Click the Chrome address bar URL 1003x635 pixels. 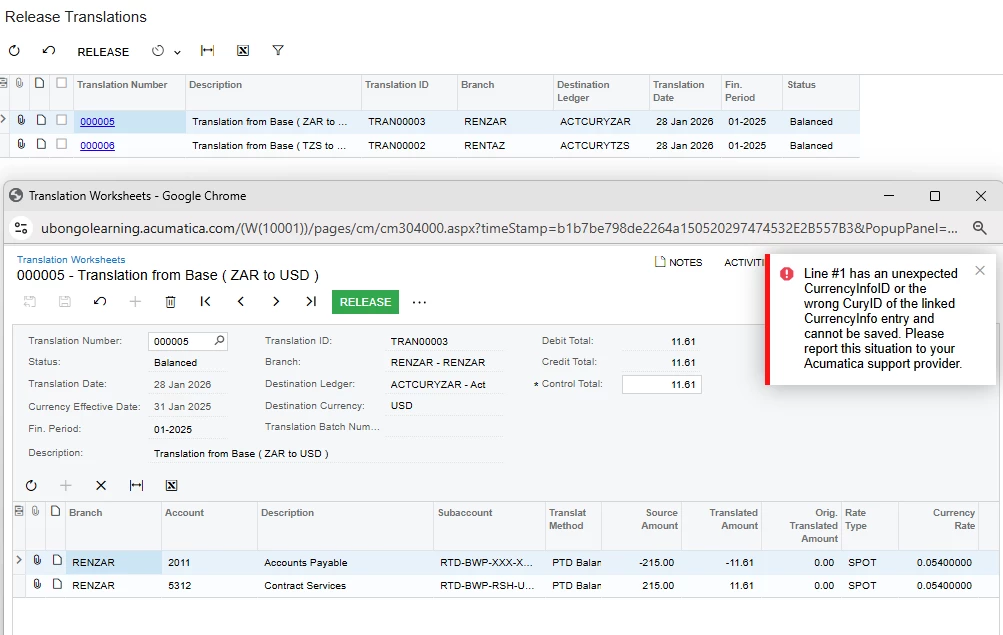click(x=499, y=228)
